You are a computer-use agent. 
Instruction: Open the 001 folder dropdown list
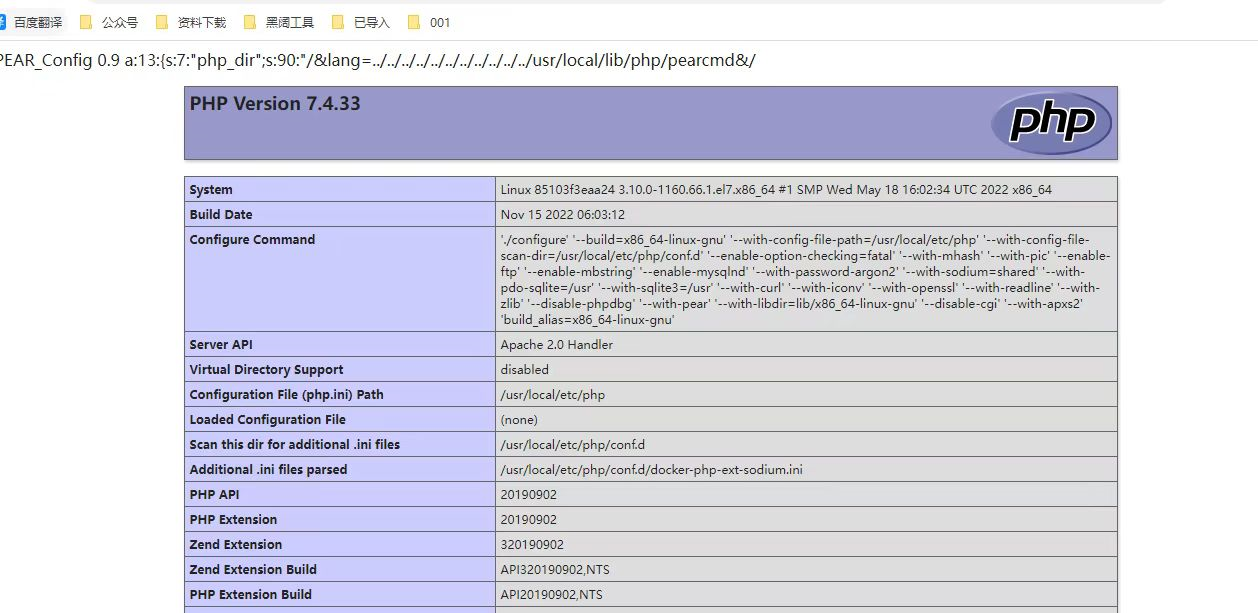(x=438, y=20)
